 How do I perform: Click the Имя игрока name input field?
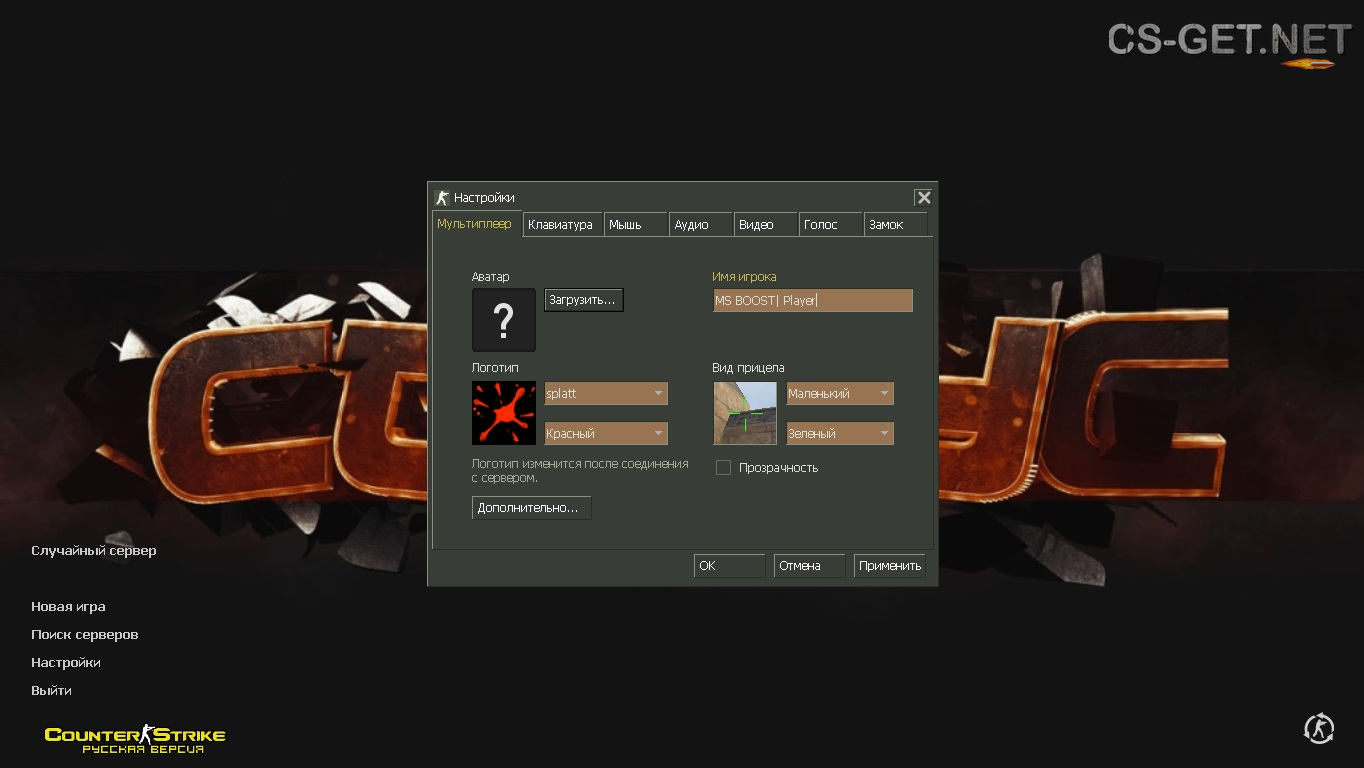tap(813, 300)
